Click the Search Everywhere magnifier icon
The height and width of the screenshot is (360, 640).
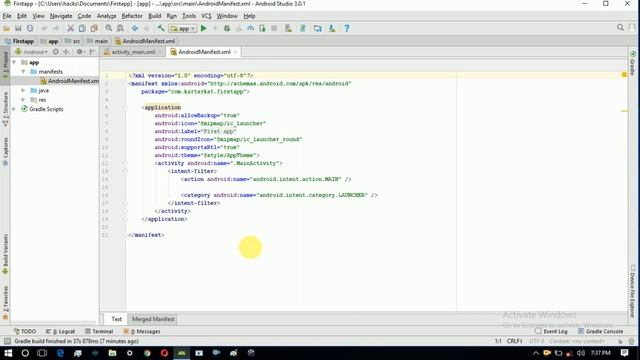[x=620, y=28]
